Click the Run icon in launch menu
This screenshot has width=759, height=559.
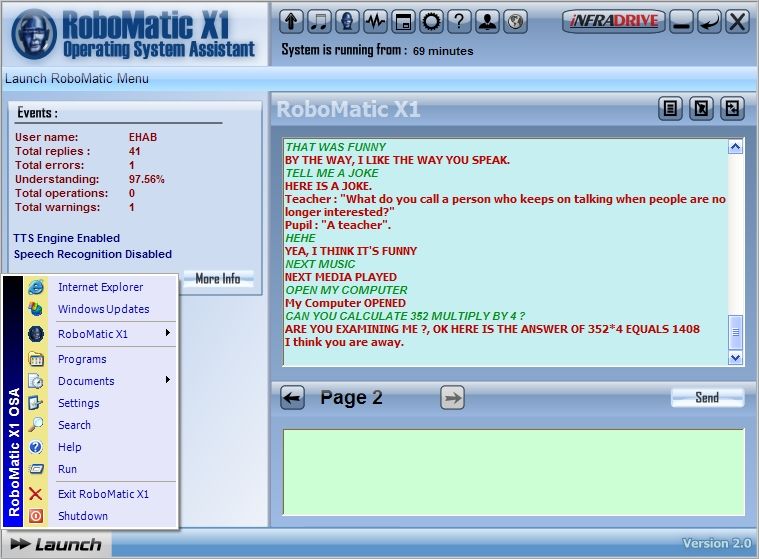coord(36,469)
